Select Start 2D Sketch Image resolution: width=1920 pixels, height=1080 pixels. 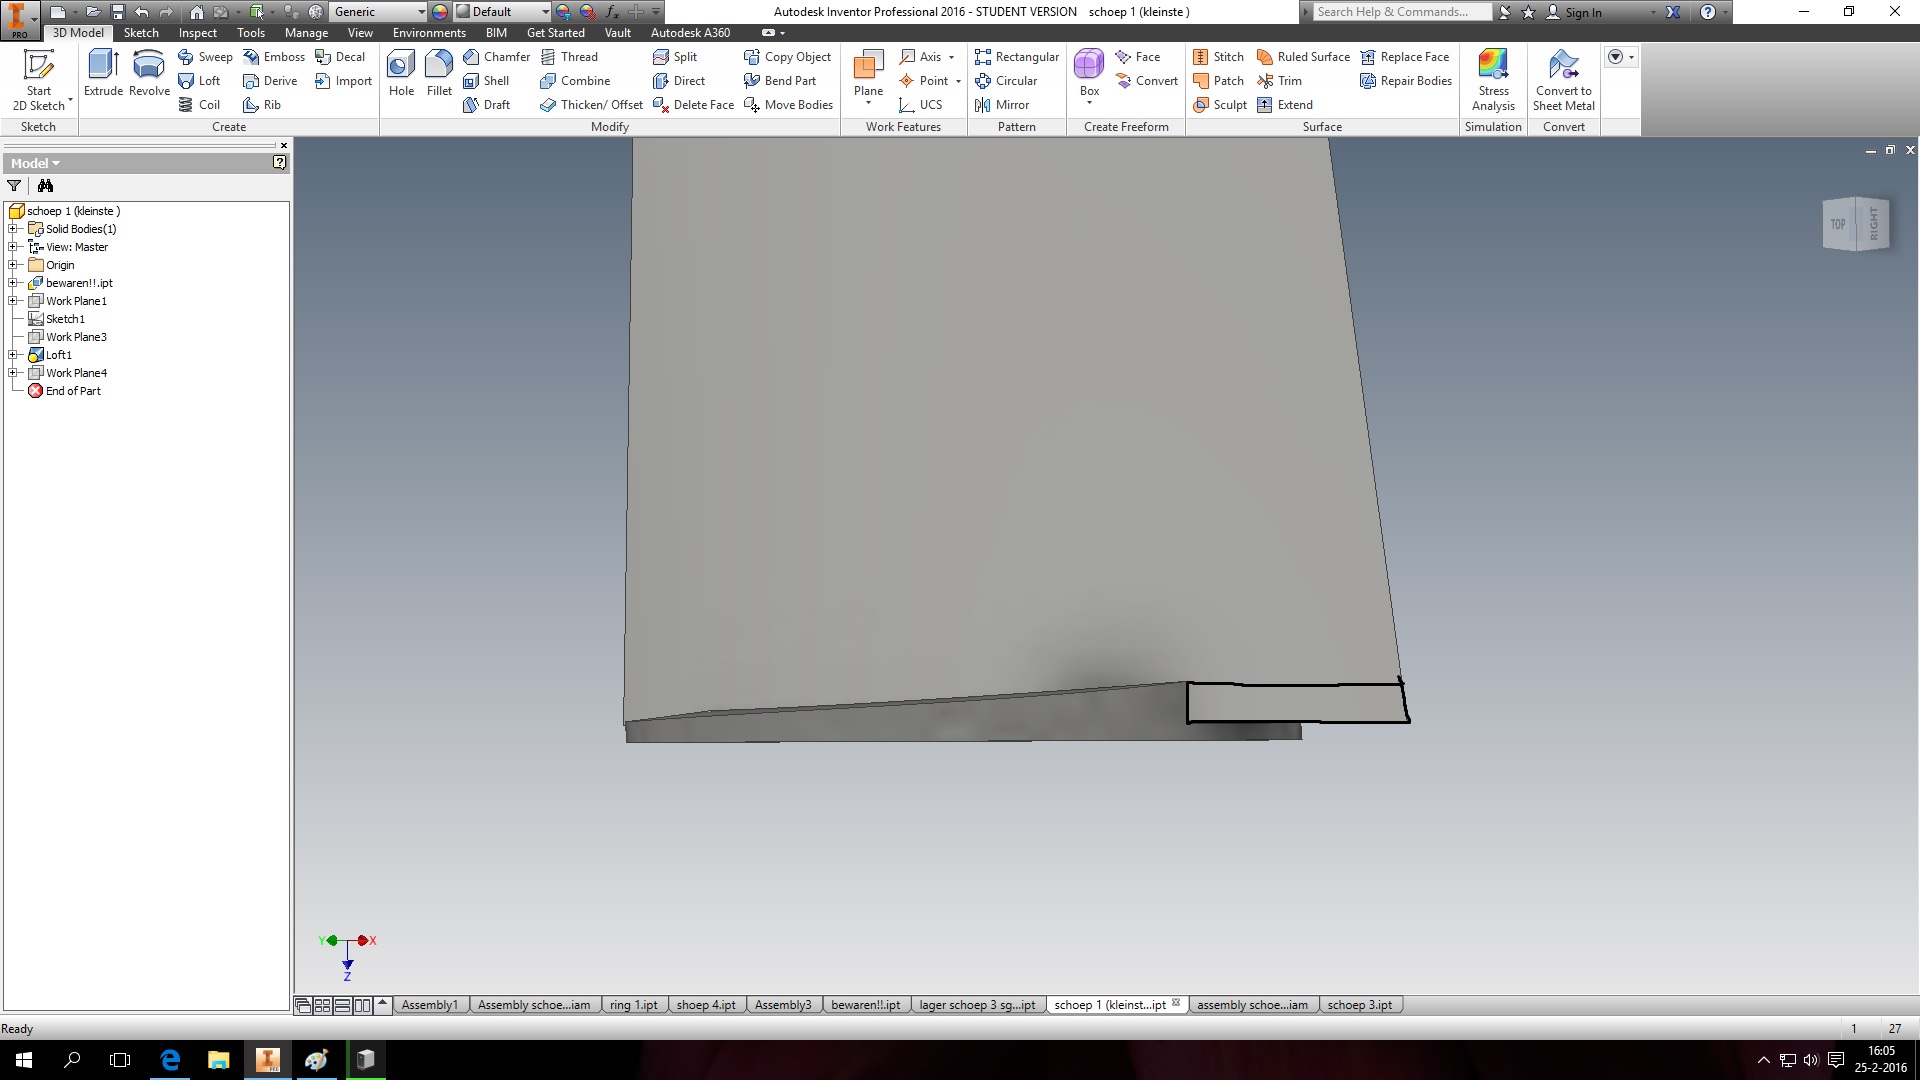pos(39,80)
